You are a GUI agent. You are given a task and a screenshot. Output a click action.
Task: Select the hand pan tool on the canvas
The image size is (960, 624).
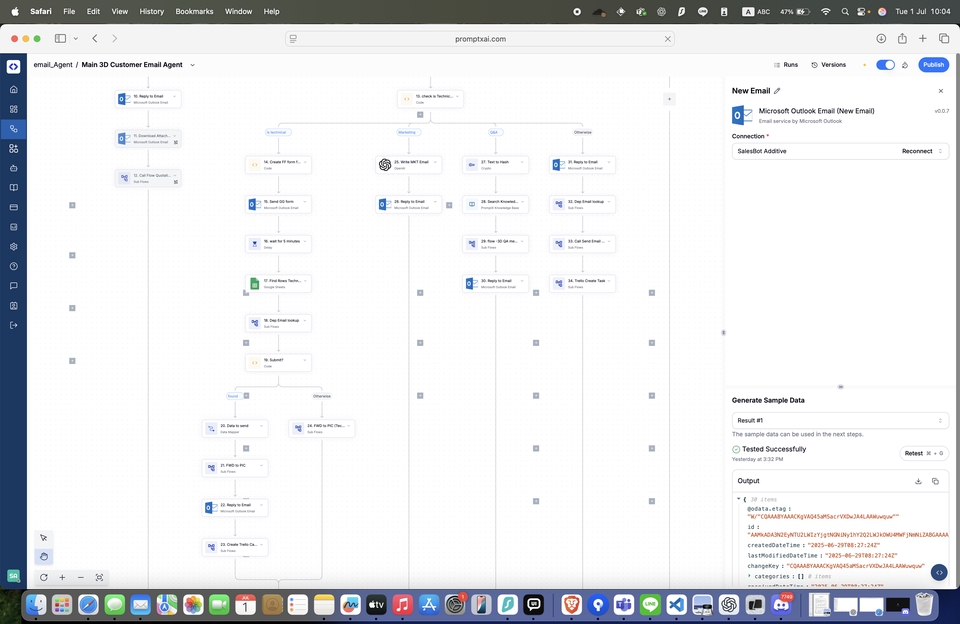pyautogui.click(x=42, y=557)
